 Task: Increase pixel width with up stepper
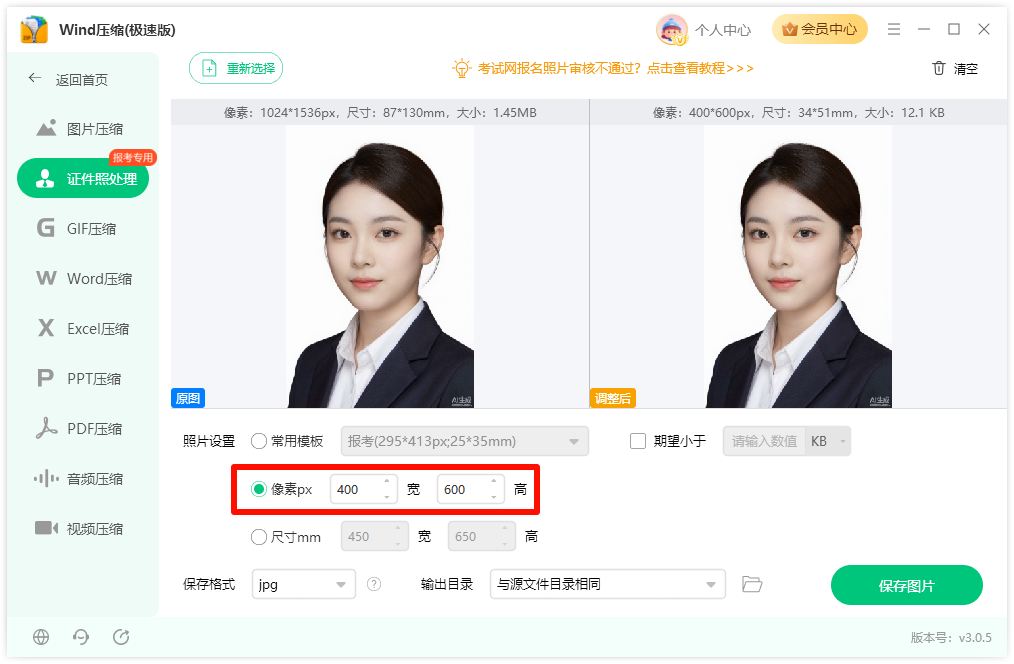pyautogui.click(x=387, y=482)
